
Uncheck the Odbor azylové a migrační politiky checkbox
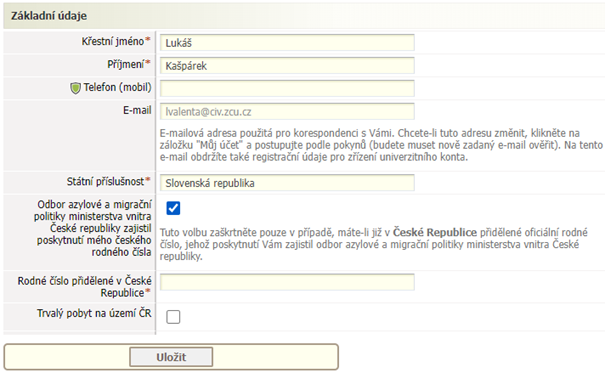coord(173,208)
